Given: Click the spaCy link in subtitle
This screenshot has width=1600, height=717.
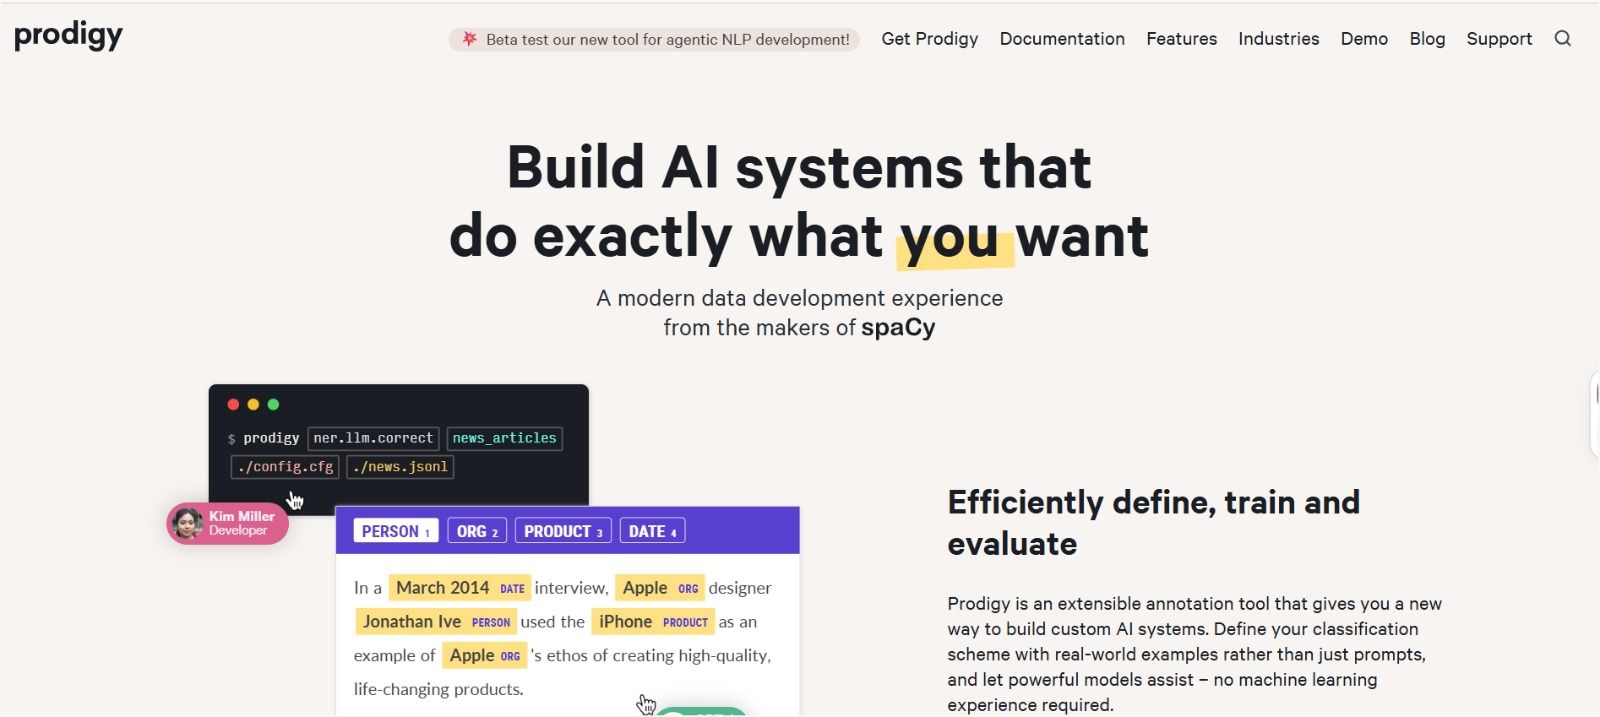Looking at the screenshot, I should (898, 328).
